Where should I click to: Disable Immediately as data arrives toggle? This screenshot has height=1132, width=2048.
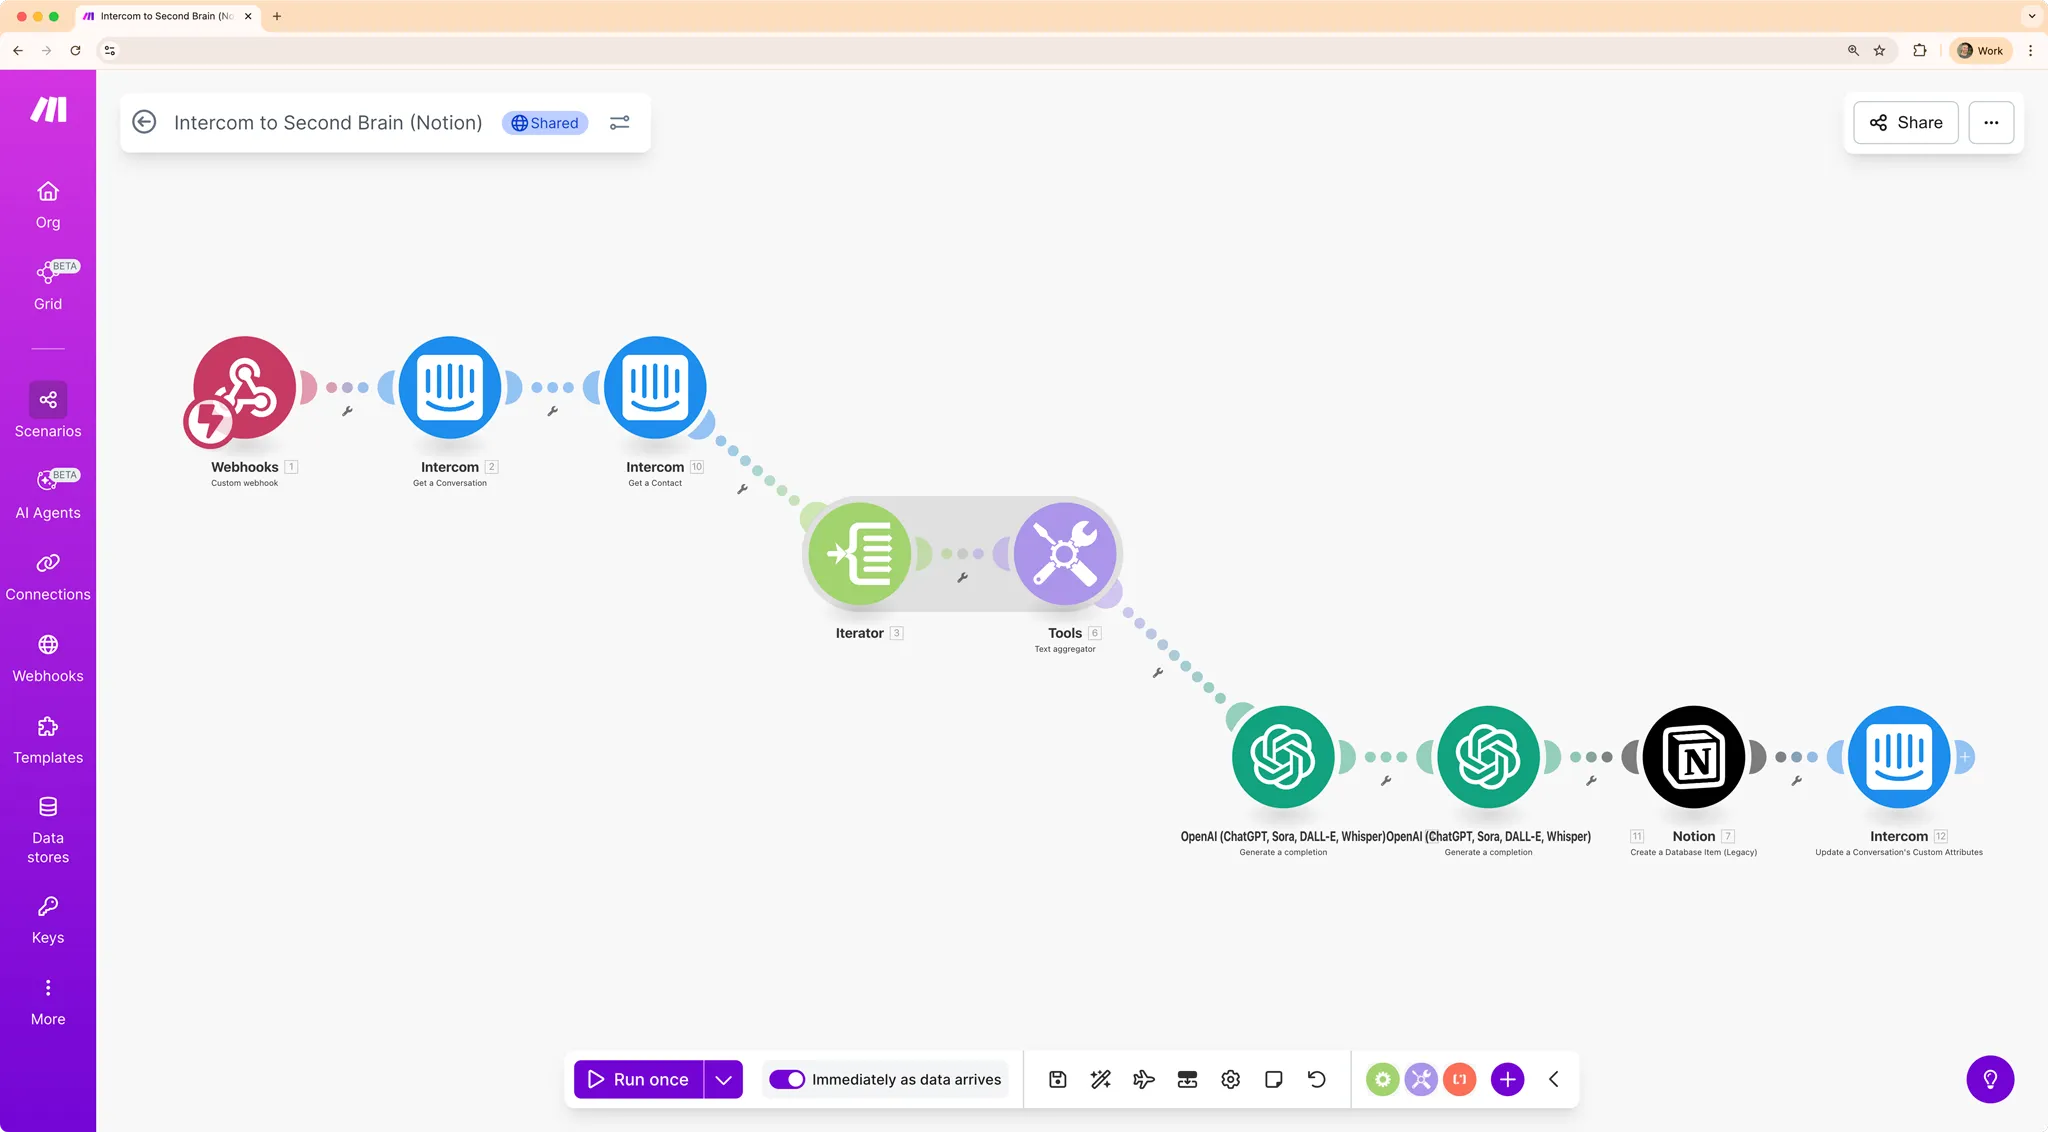[x=787, y=1079]
